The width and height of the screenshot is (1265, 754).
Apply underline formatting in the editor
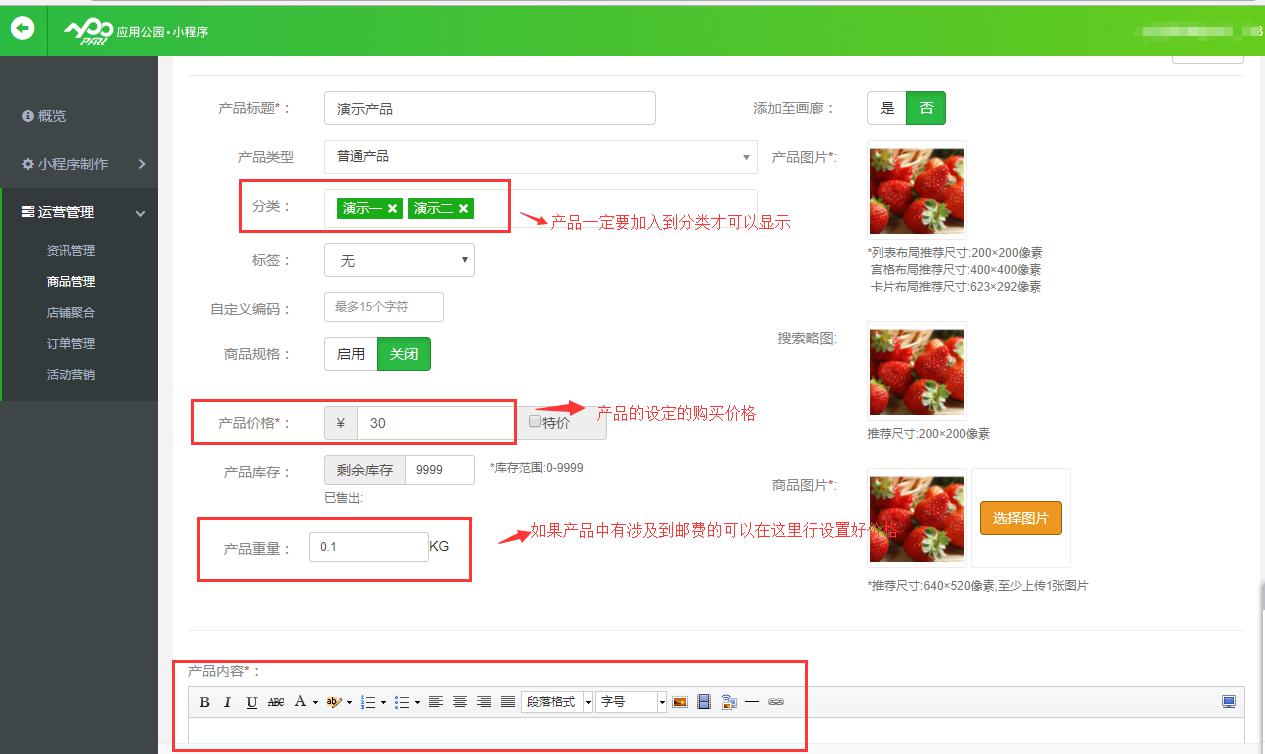click(x=252, y=702)
